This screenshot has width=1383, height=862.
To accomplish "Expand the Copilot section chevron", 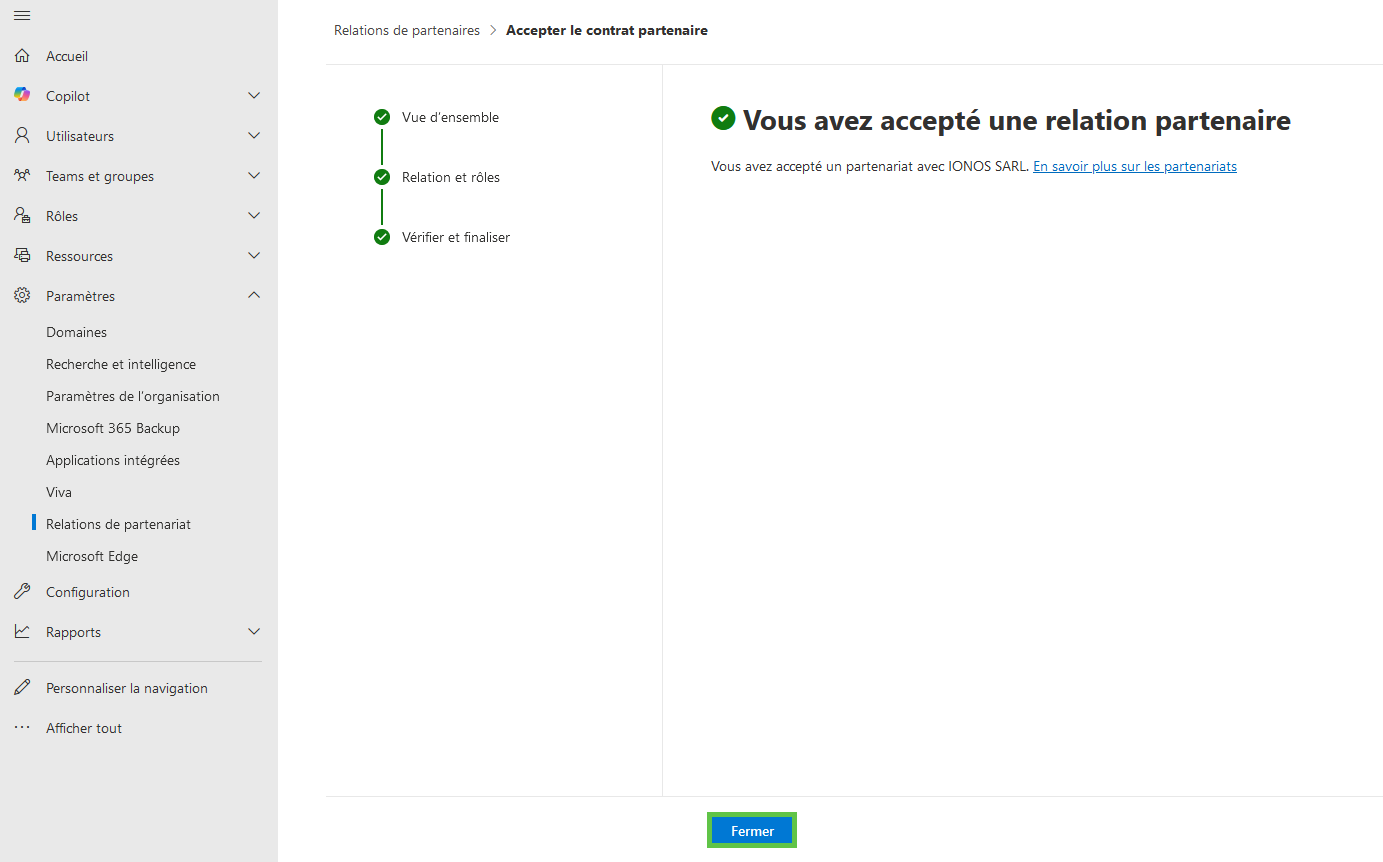I will click(254, 96).
